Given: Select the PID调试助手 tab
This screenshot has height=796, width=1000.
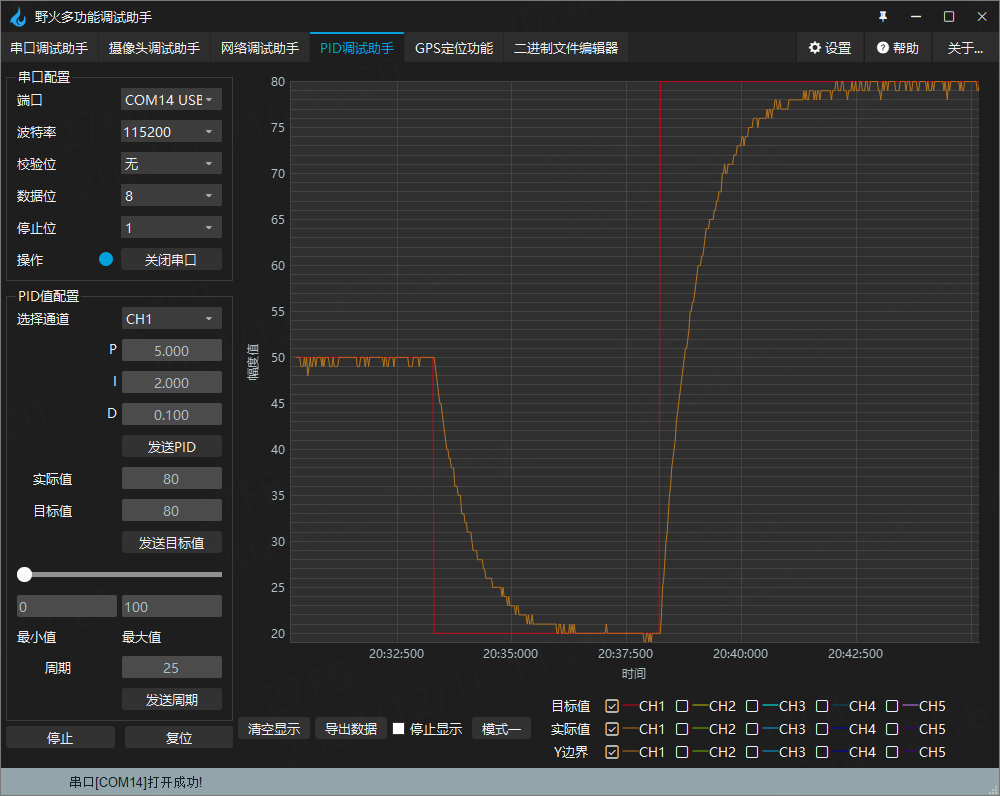Looking at the screenshot, I should 357,48.
